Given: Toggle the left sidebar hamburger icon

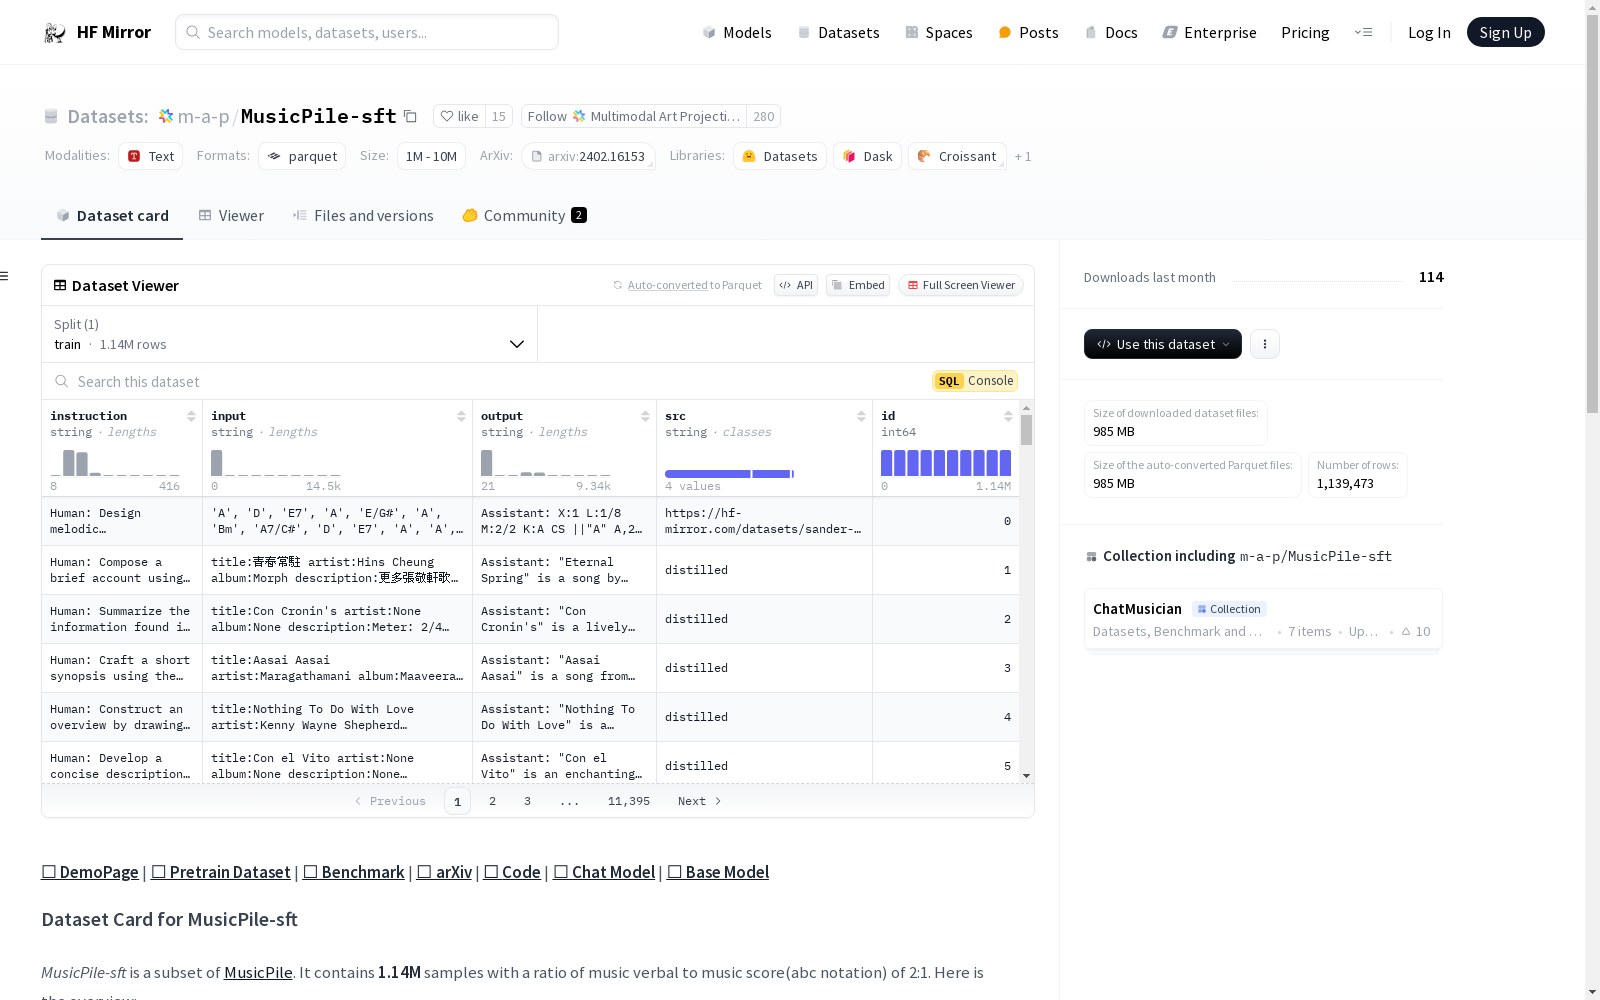Looking at the screenshot, I should (x=4, y=276).
